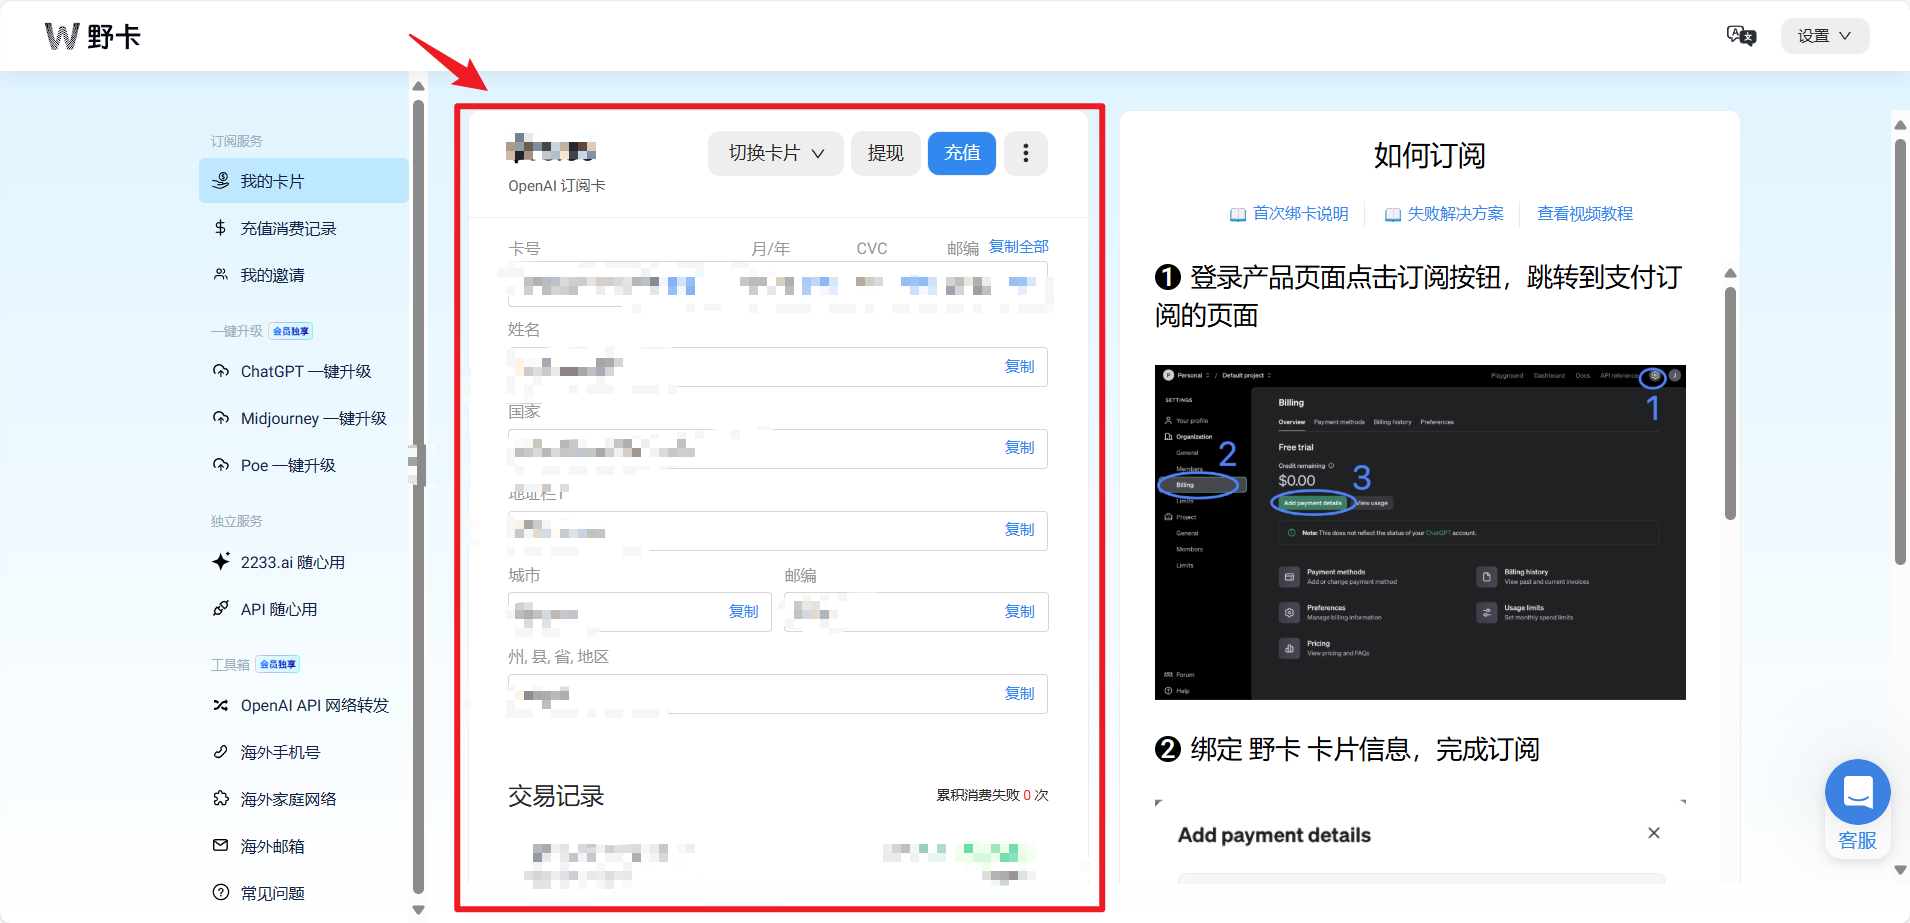Screen dimensions: 1910x923
Task: Copy the 姓名 field value
Action: click(1020, 367)
